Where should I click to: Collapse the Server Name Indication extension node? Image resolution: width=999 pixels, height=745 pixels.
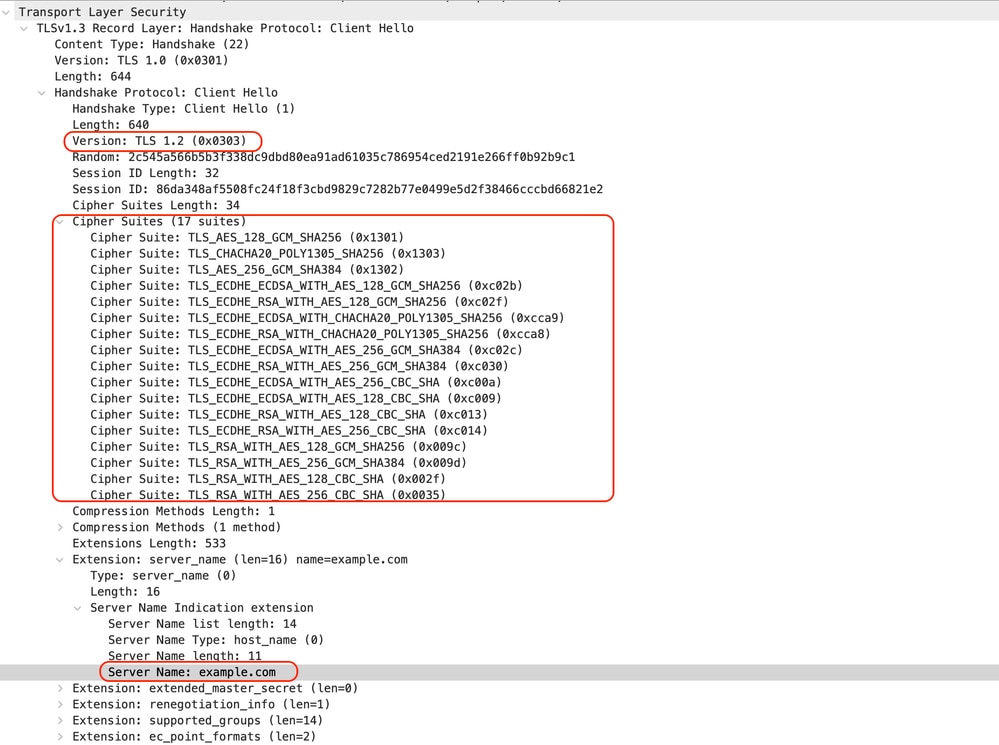(x=78, y=608)
